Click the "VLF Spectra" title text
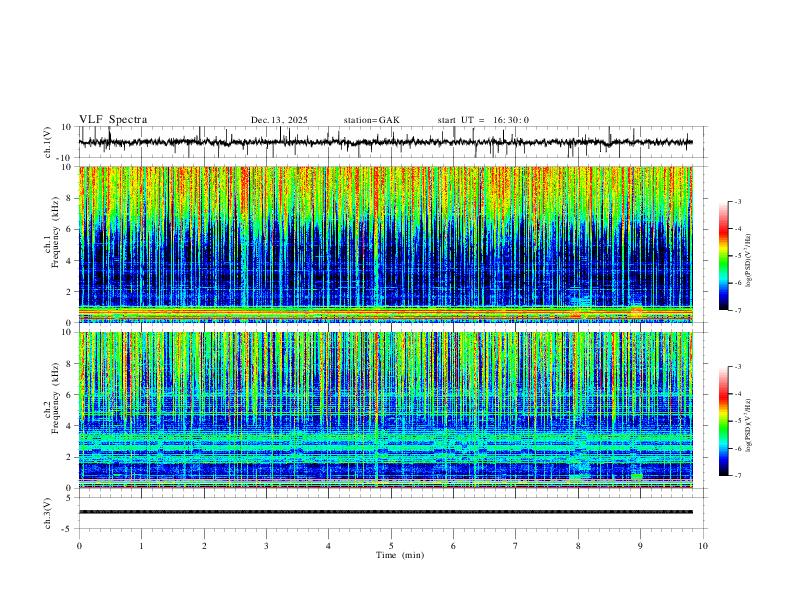Image resolution: width=792 pixels, height=612 pixels. pyautogui.click(x=113, y=120)
